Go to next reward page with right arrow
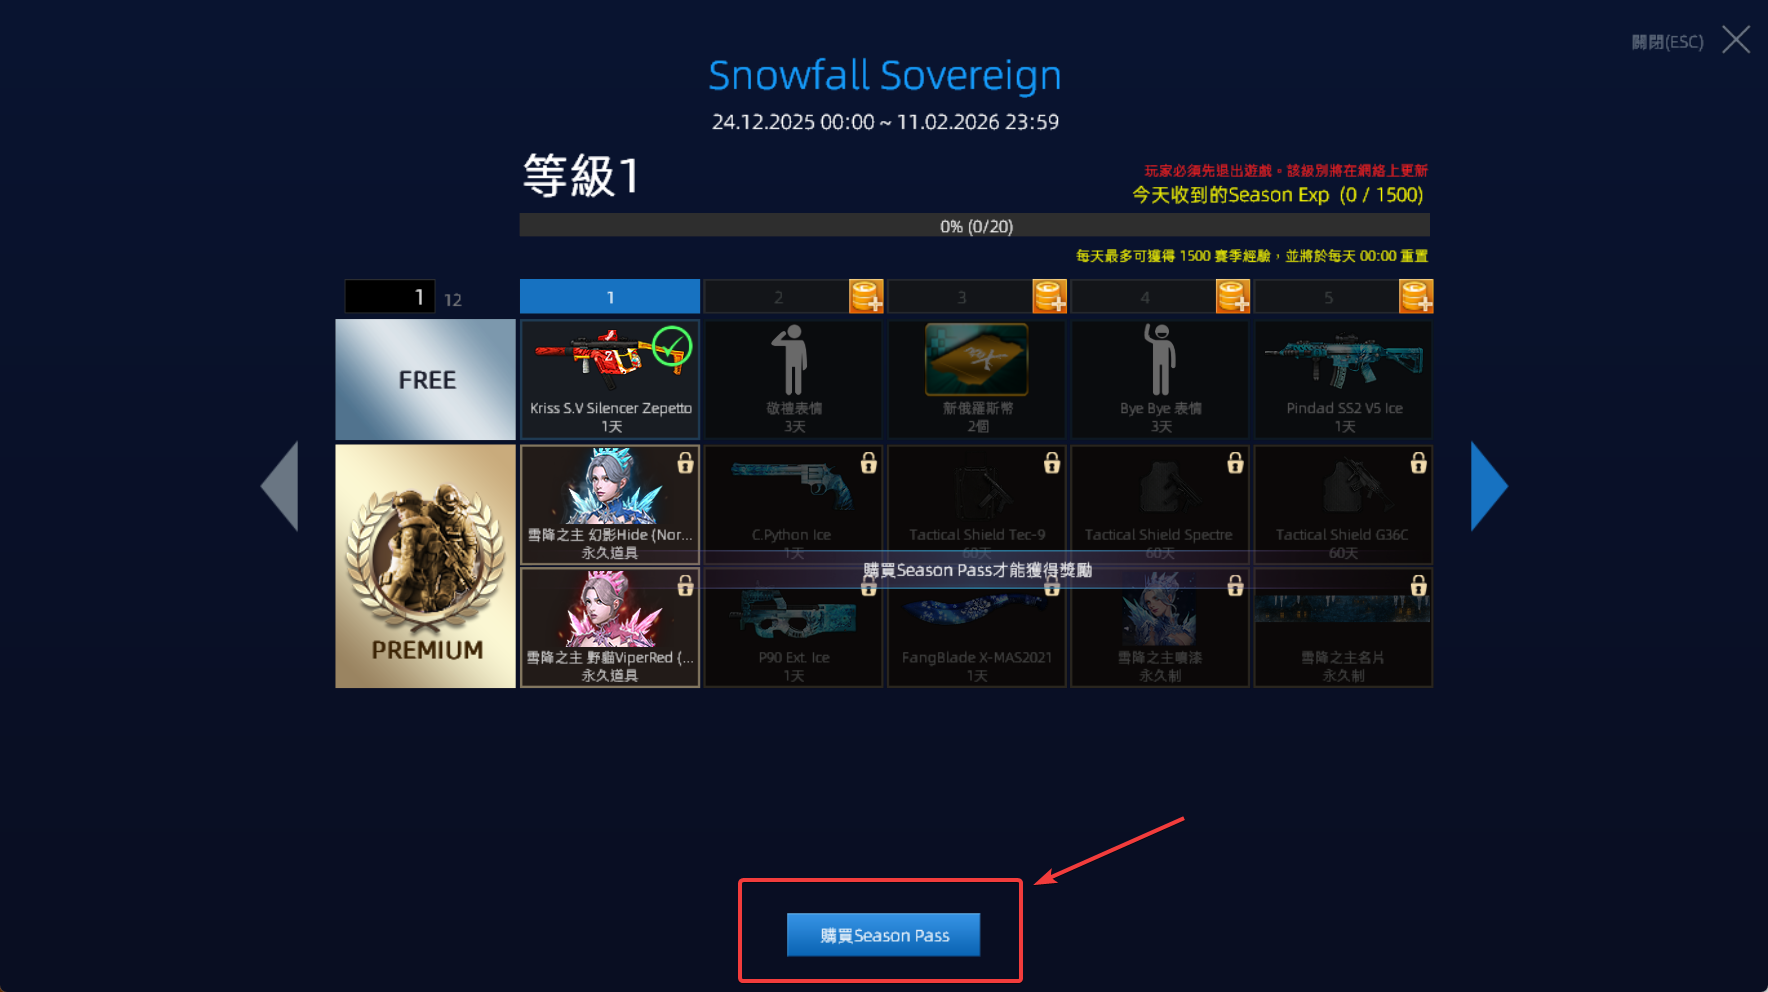The height and width of the screenshot is (992, 1768). pos(1489,486)
